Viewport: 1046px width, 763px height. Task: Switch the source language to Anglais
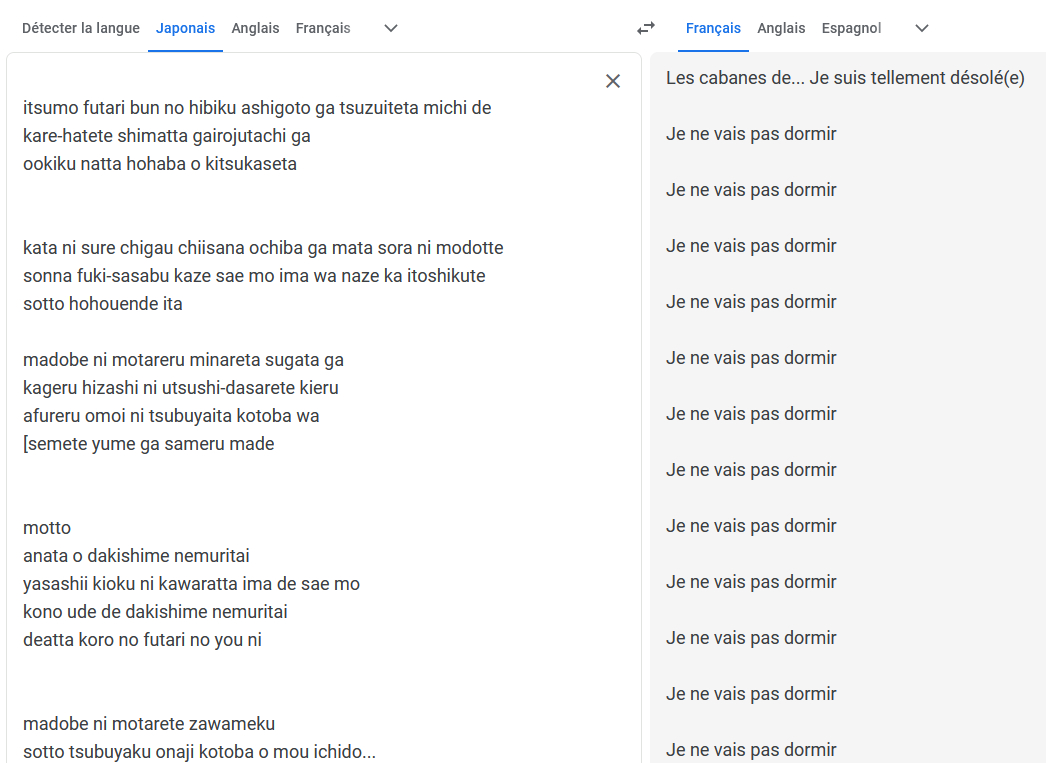coord(255,28)
